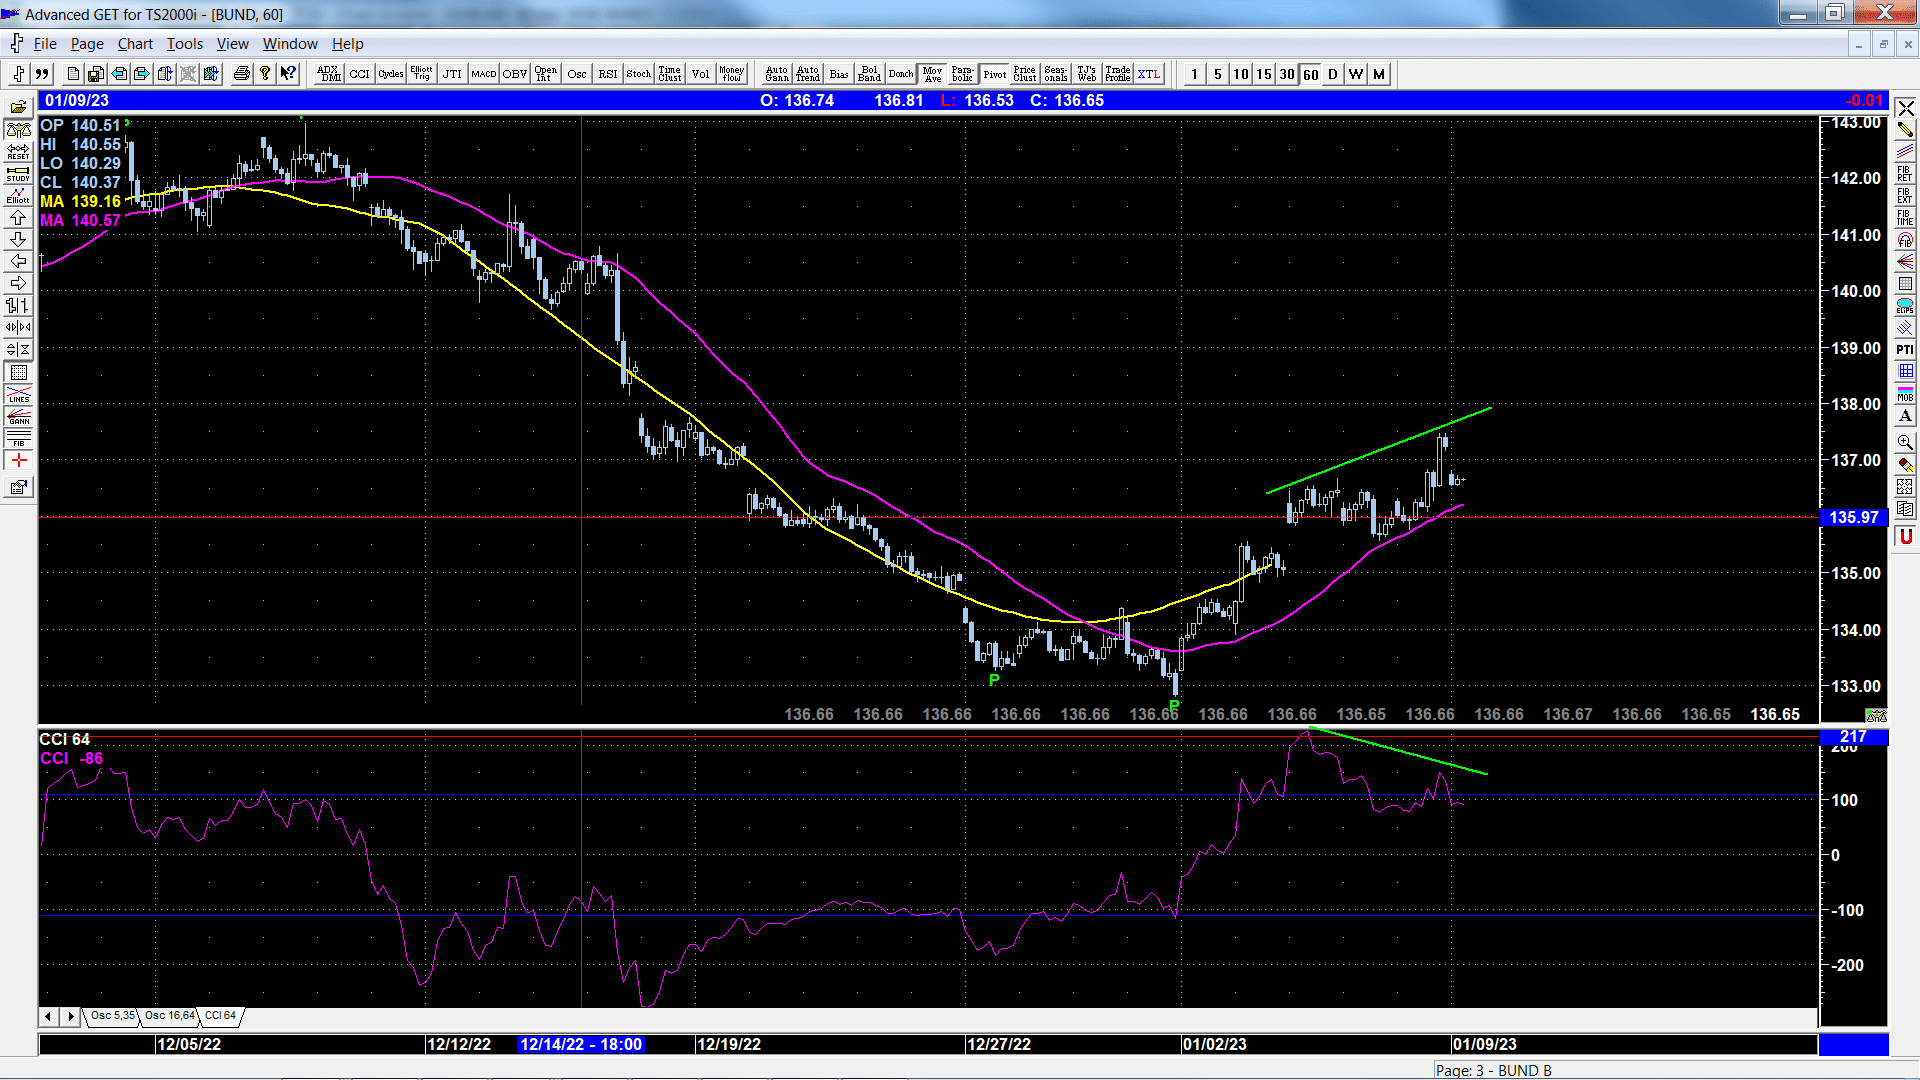Open the View menu

coord(232,44)
